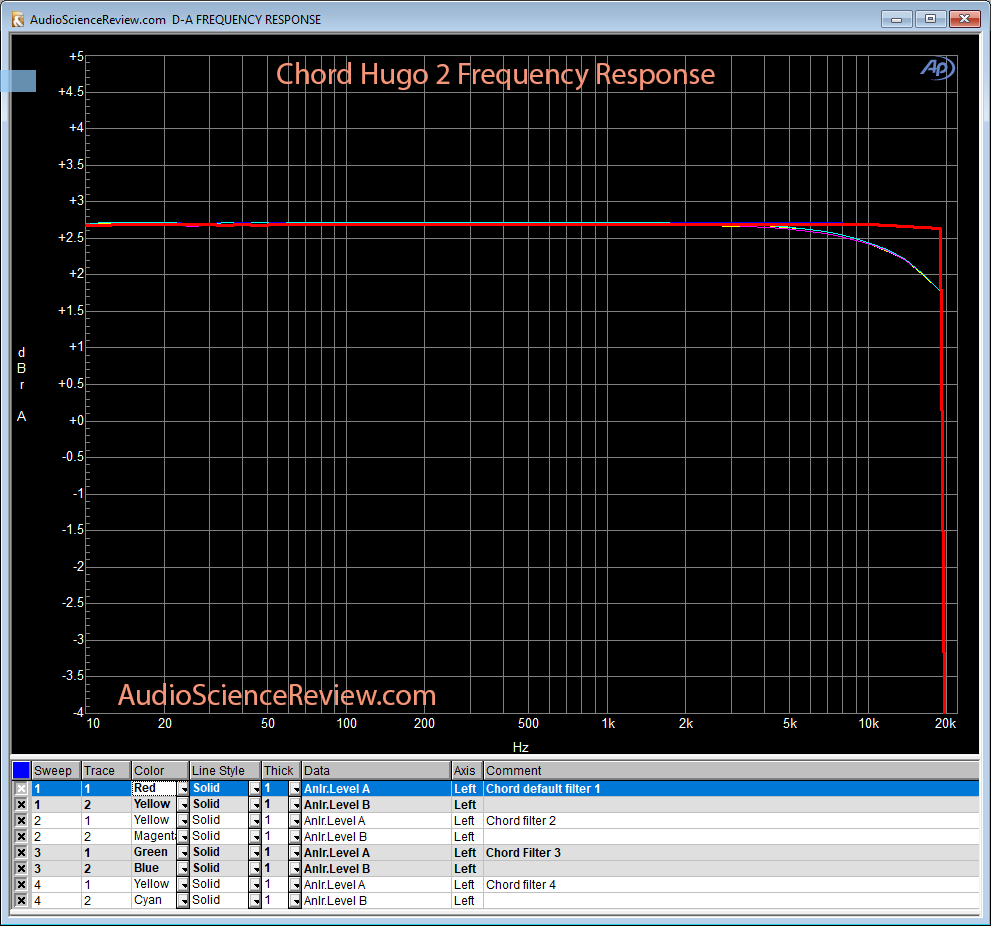Select the 'Chord Filter 3' comment cell

(731, 853)
